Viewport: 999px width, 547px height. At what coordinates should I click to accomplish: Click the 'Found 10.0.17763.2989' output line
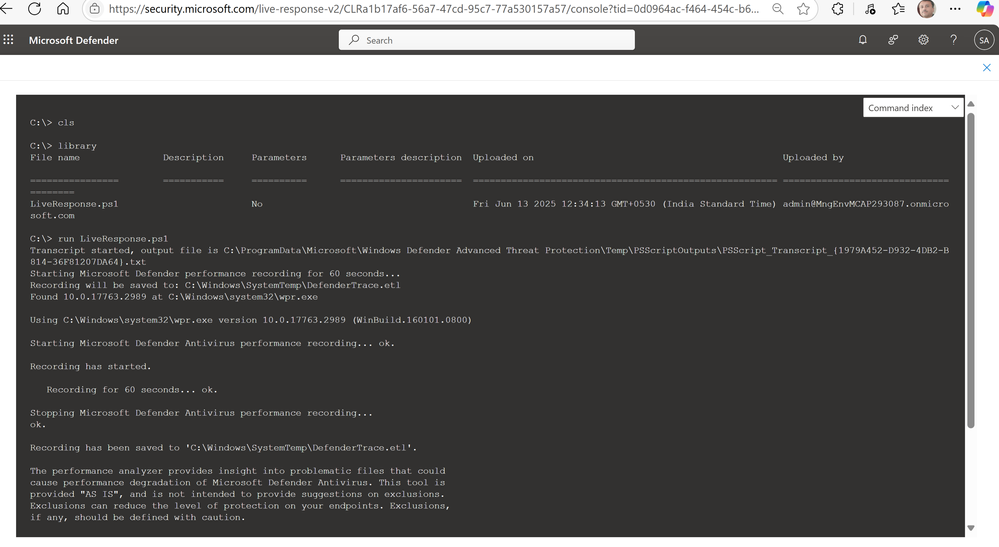pos(174,297)
